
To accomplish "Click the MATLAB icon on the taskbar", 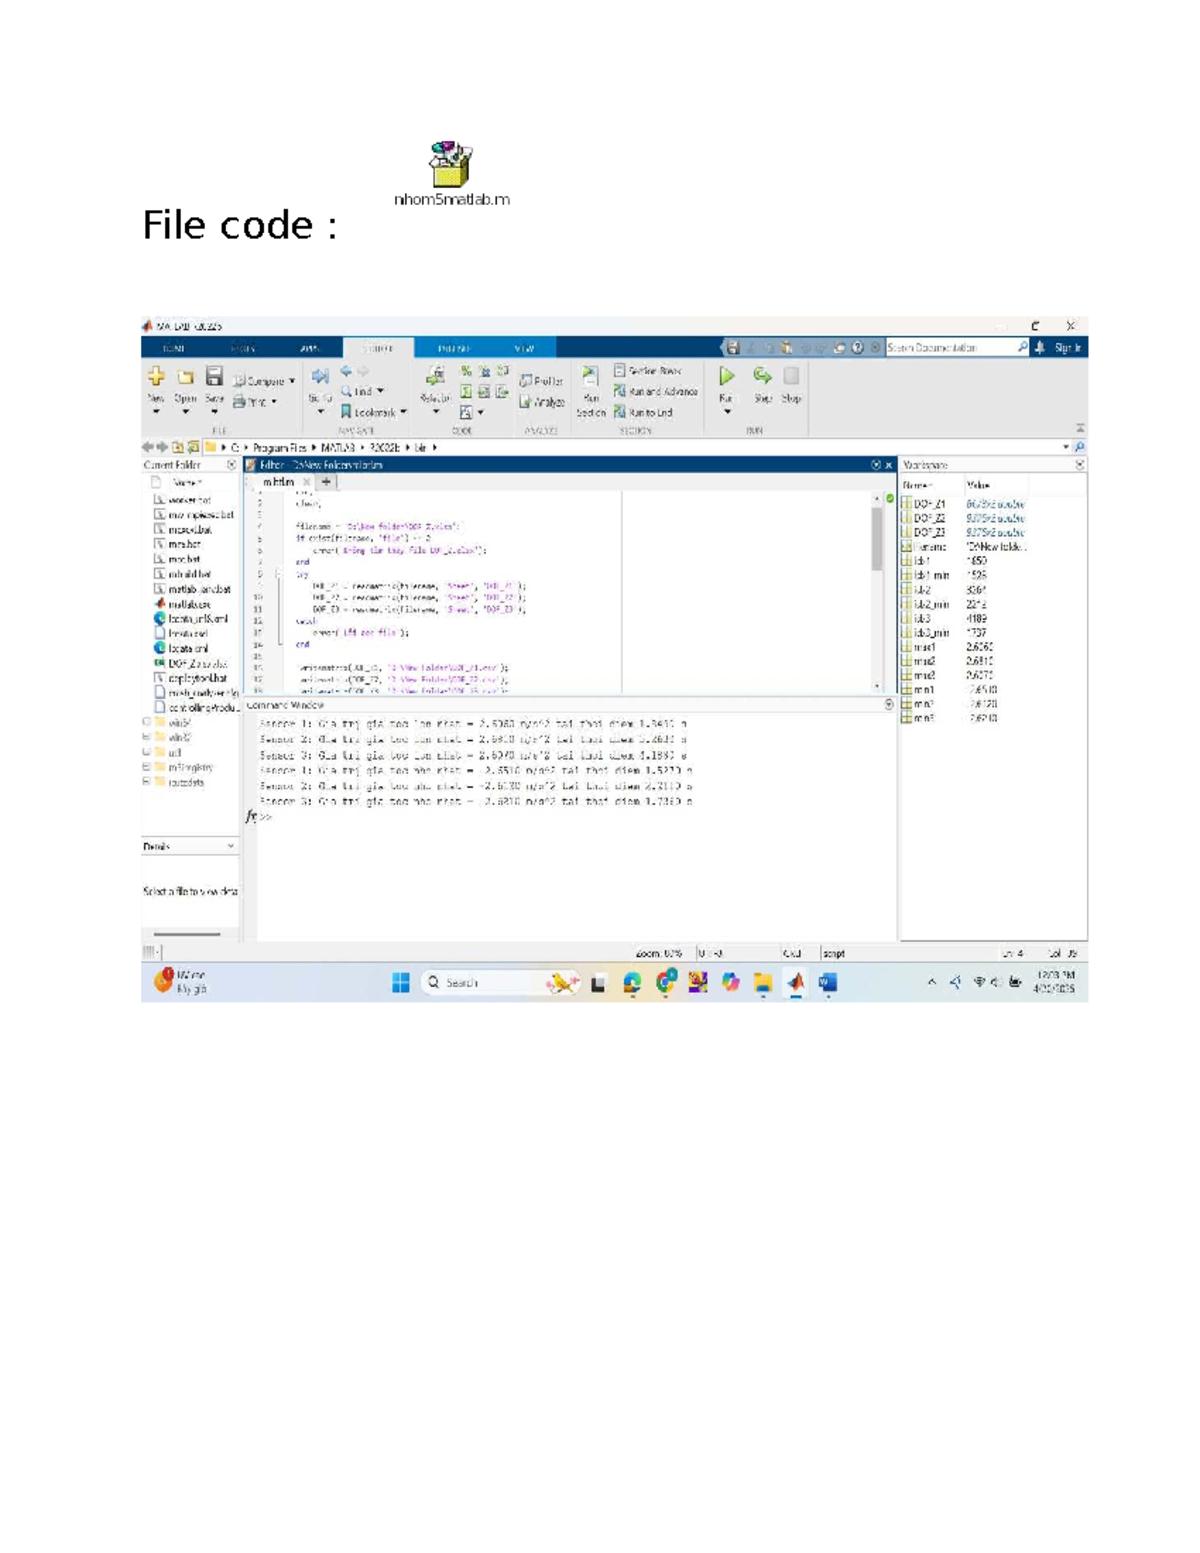I will tap(796, 983).
